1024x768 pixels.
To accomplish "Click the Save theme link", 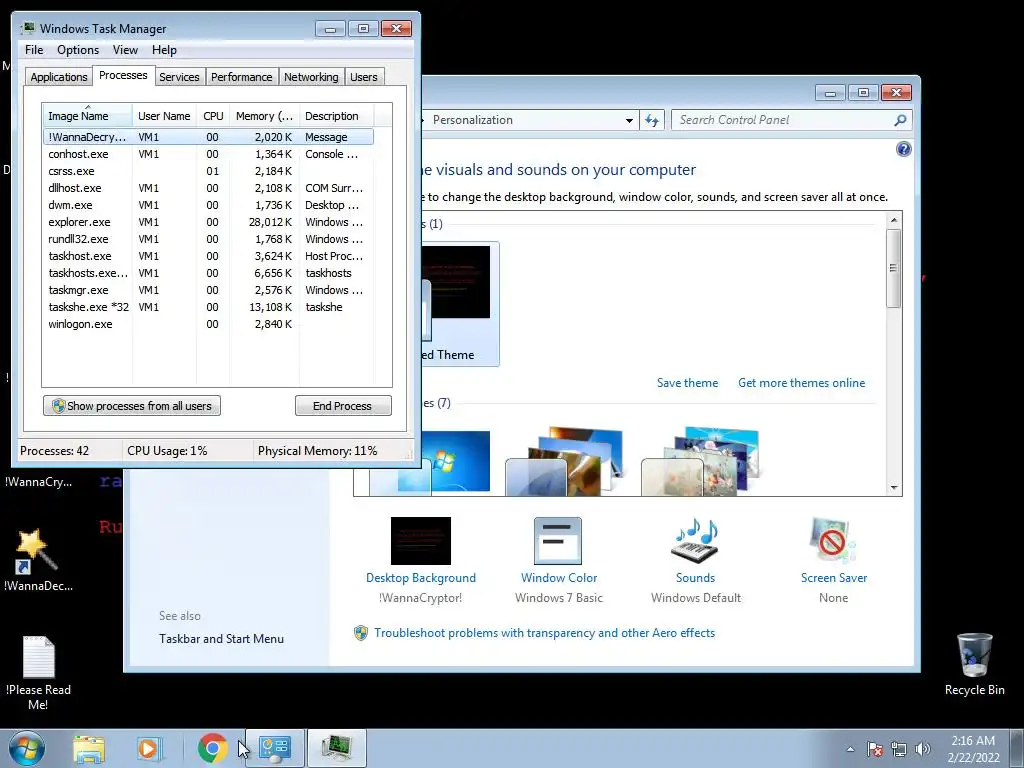I will [687, 383].
